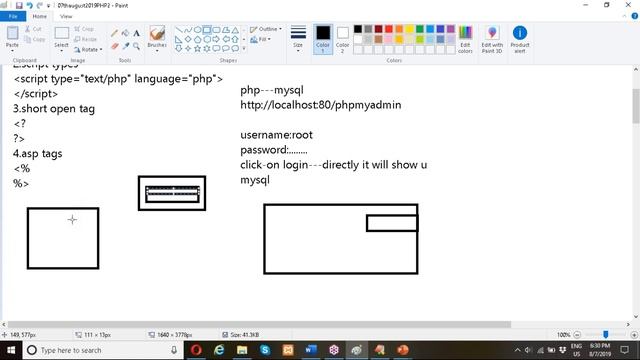The width and height of the screenshot is (640, 360).
Task: Choose the Curve shape
Action: coord(188,30)
